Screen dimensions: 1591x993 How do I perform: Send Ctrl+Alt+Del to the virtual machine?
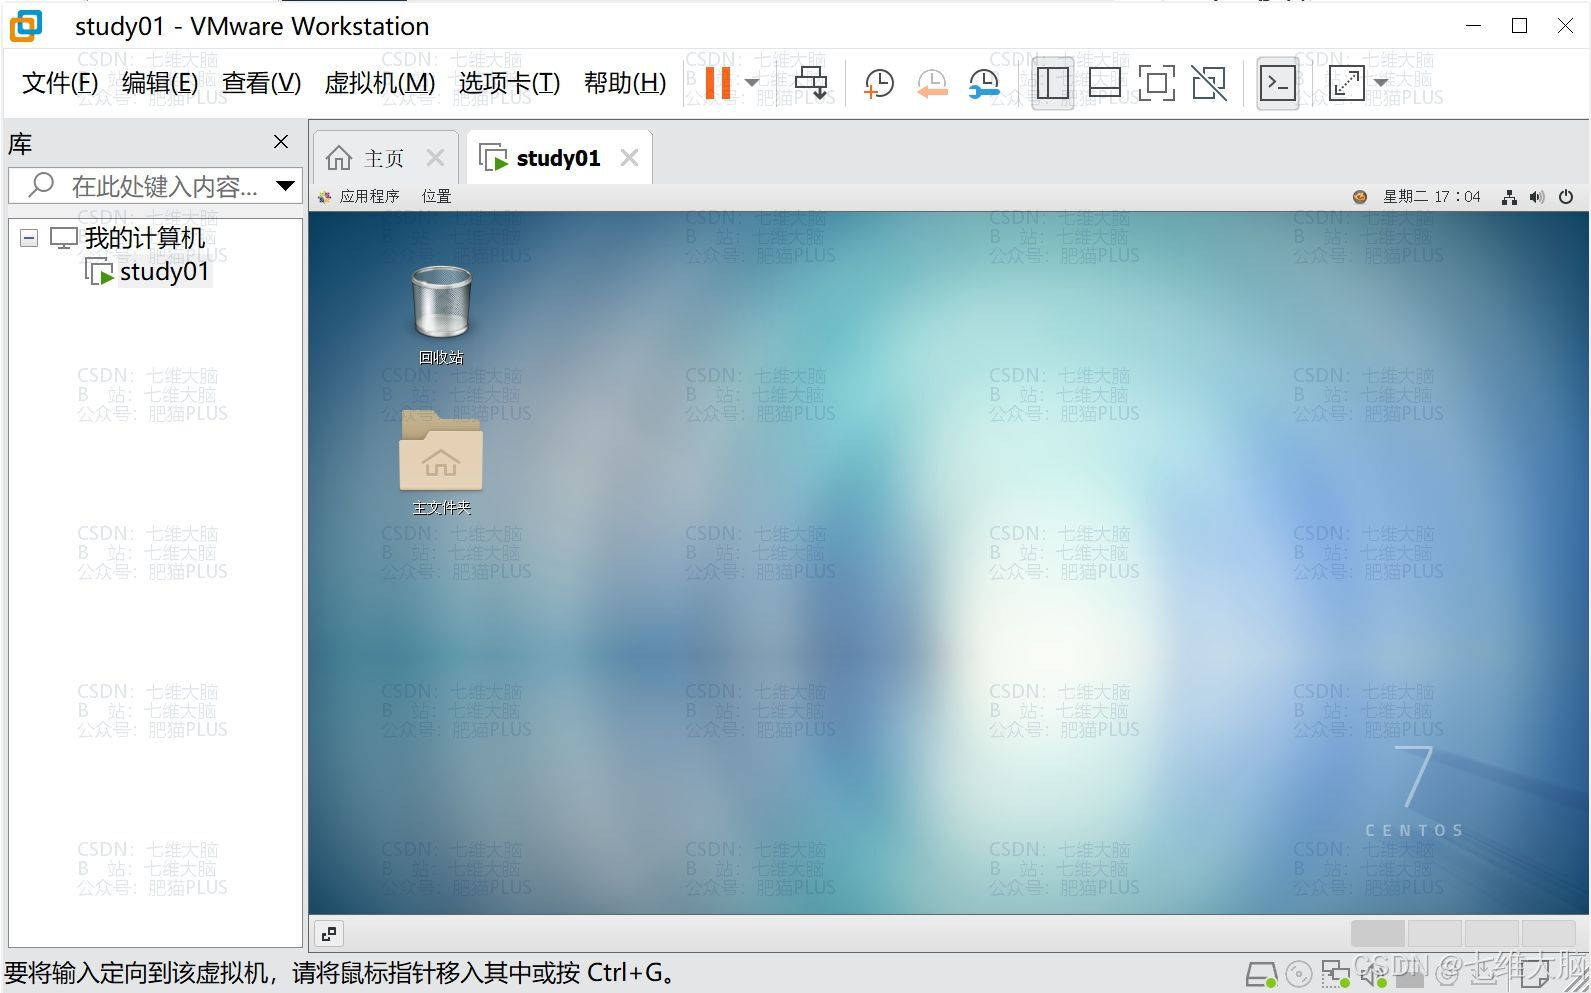[x=811, y=82]
